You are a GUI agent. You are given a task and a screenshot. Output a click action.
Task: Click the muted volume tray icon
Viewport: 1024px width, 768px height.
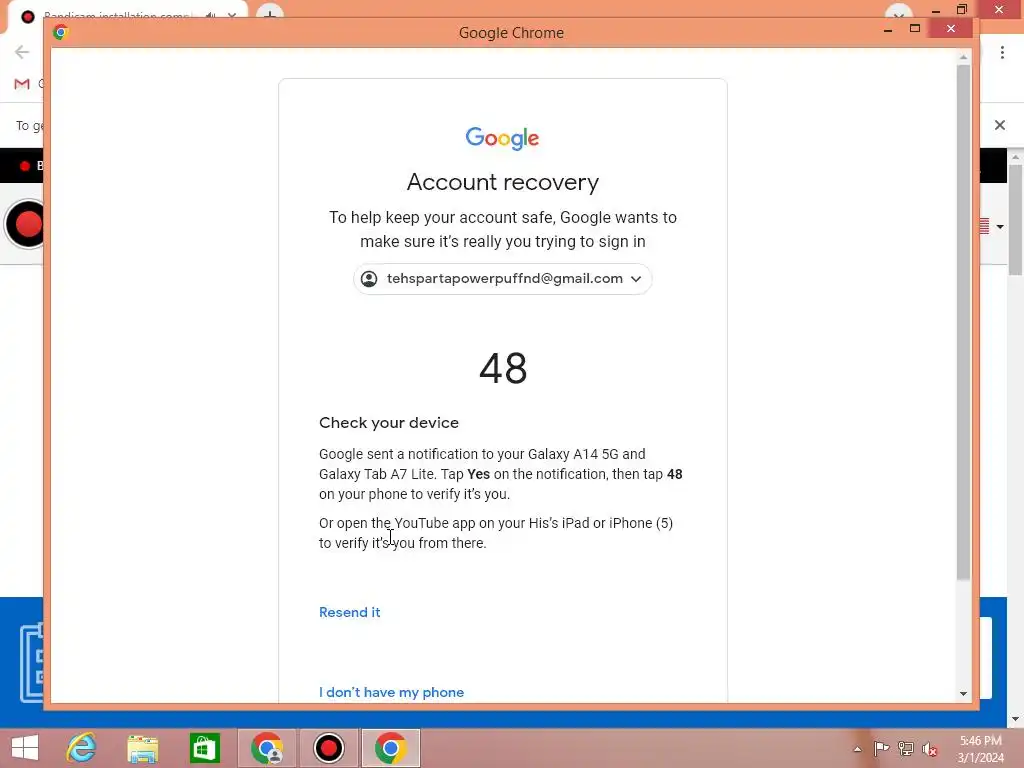(x=930, y=749)
